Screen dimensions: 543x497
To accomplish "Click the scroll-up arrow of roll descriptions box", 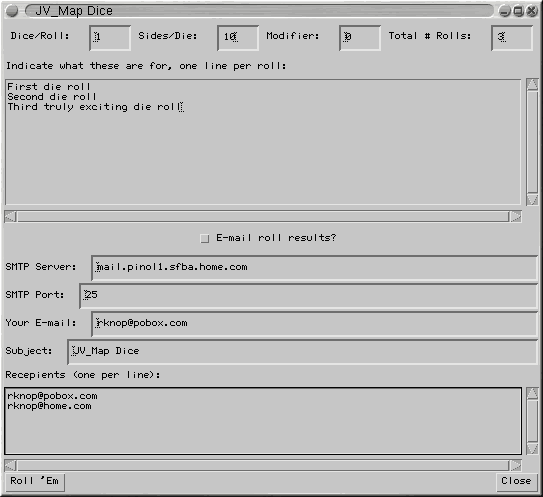I will 532,85.
